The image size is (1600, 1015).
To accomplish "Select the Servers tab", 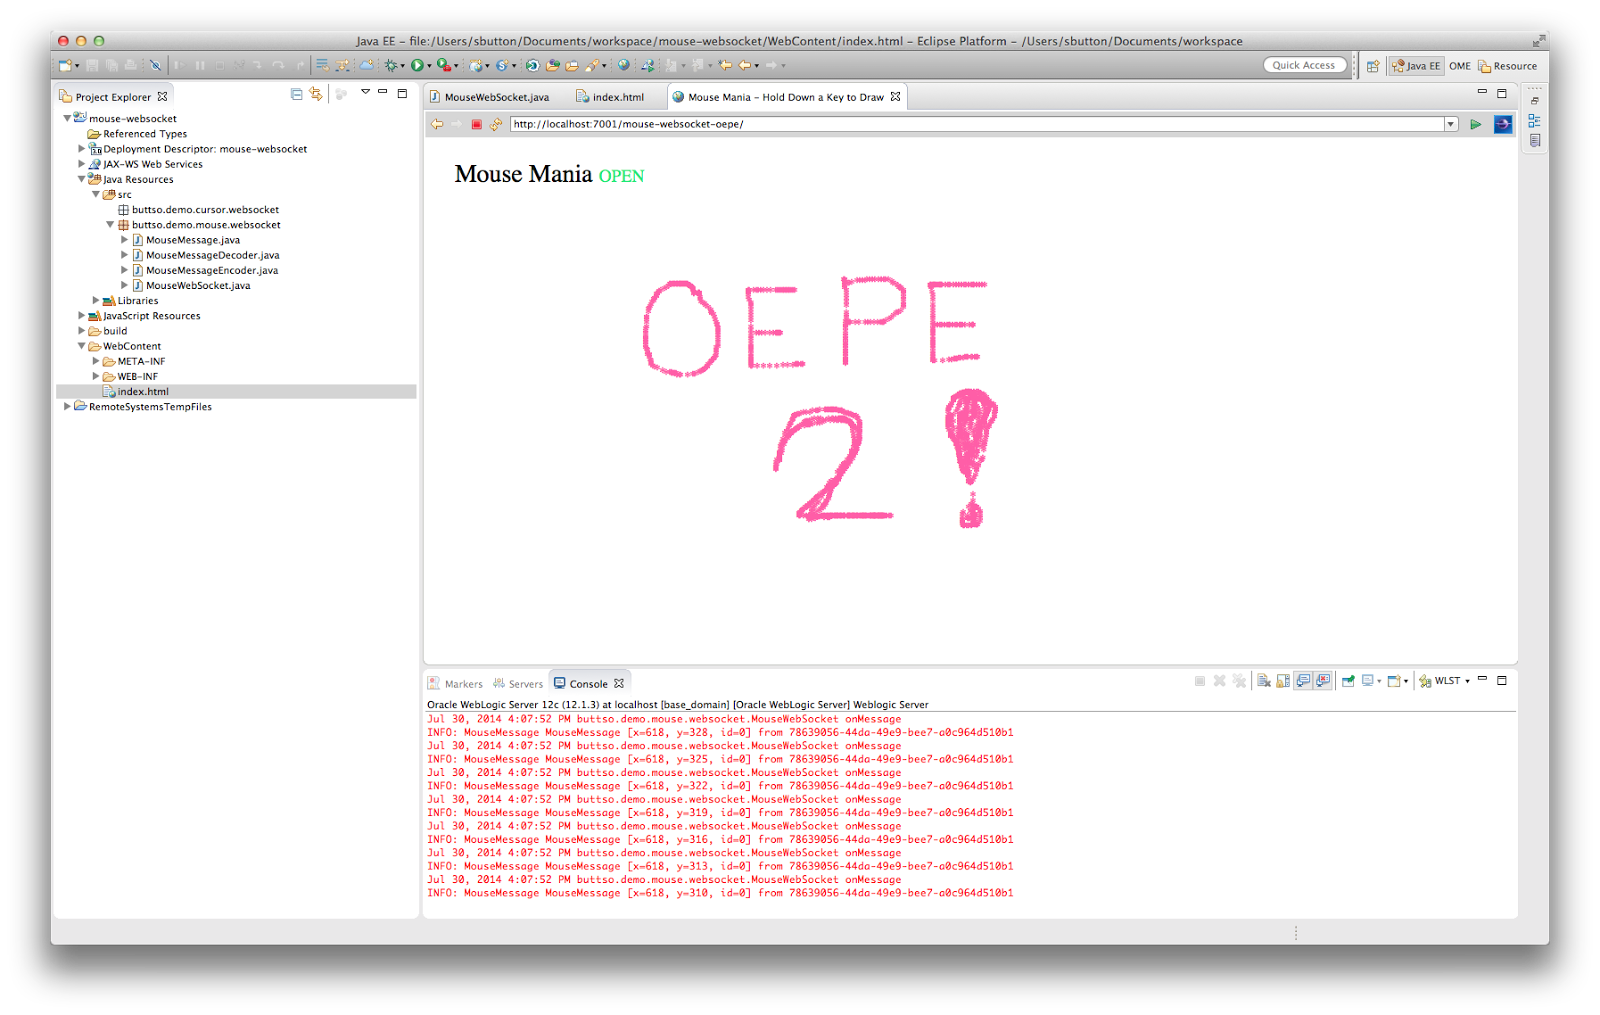I will point(517,684).
